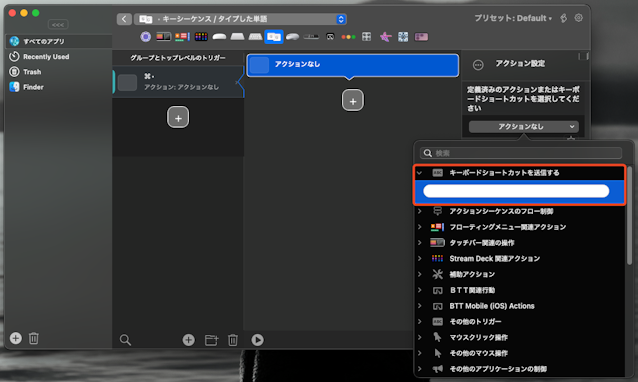
Task: Click the その他のトリガー category row
Action: [x=520, y=322]
